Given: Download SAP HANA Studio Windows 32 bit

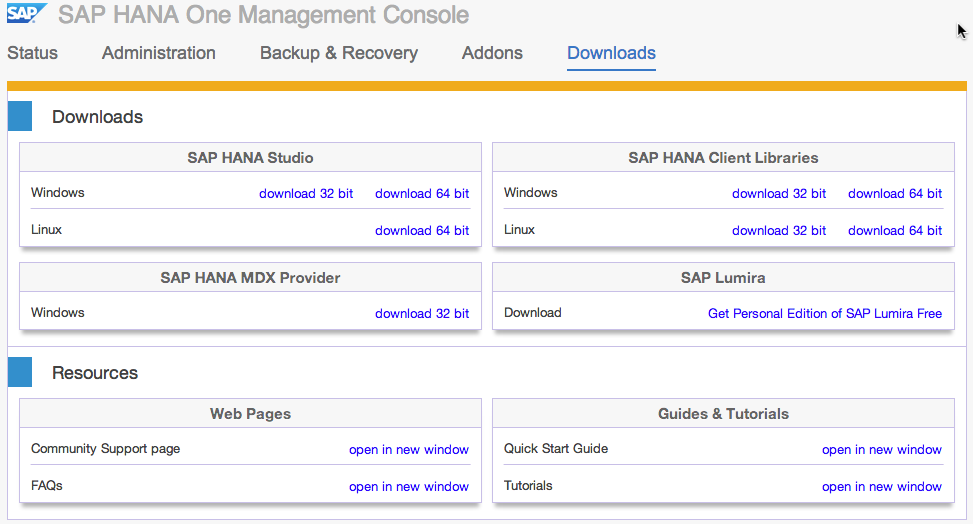Looking at the screenshot, I should pos(306,194).
